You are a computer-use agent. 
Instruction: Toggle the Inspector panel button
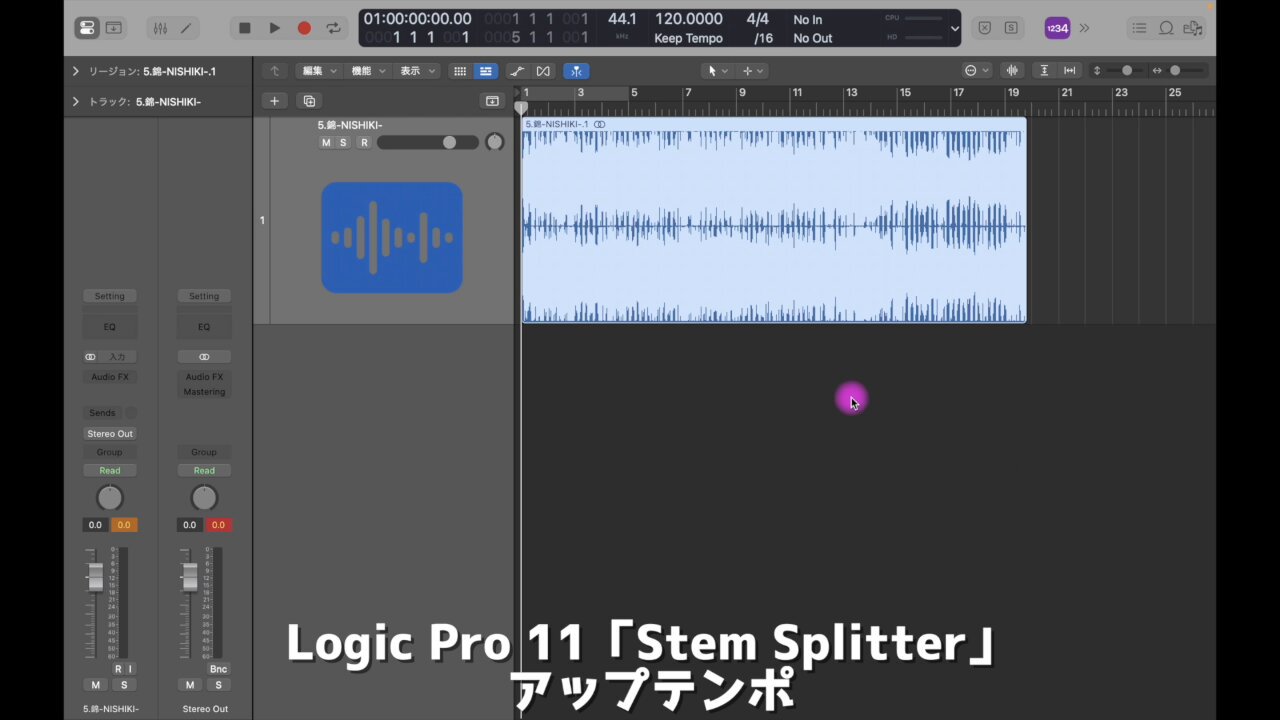point(87,28)
